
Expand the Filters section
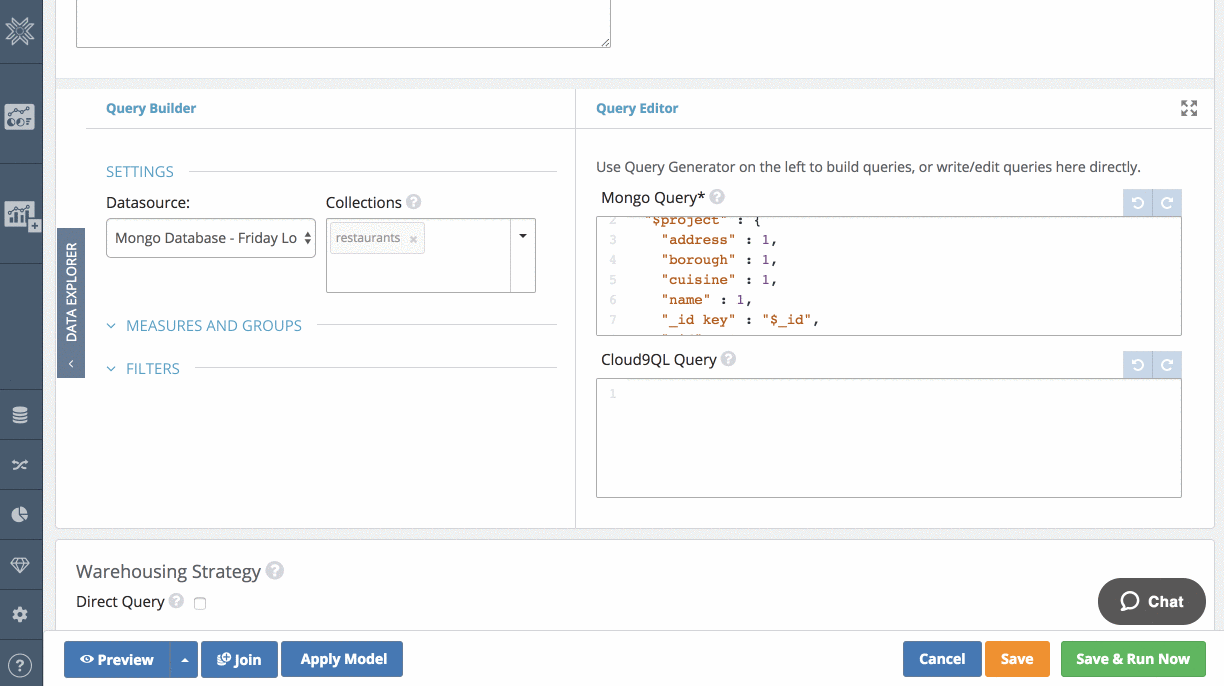pos(143,368)
